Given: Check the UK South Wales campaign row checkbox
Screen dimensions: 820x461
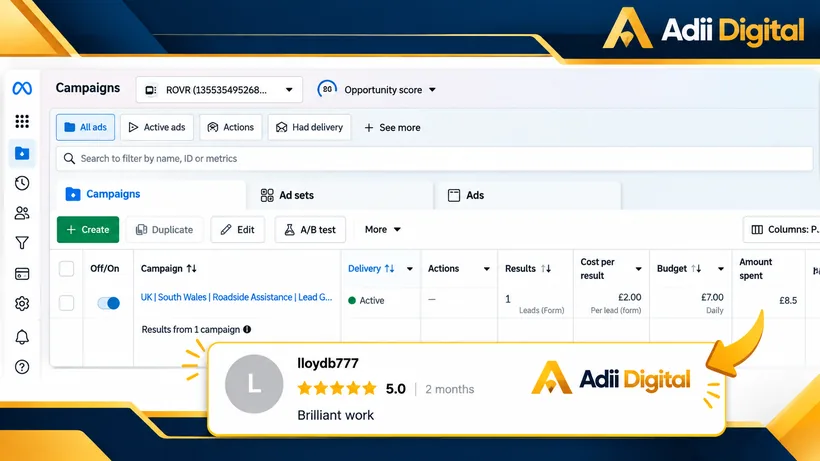Looking at the screenshot, I should click(66, 303).
